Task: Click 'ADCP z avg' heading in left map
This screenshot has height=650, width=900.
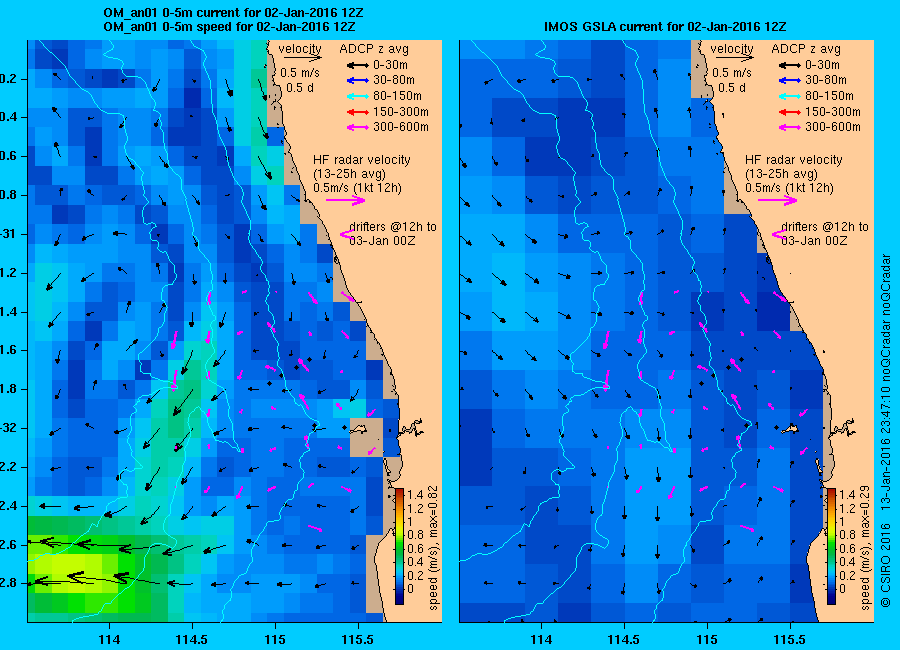Action: [x=374, y=49]
